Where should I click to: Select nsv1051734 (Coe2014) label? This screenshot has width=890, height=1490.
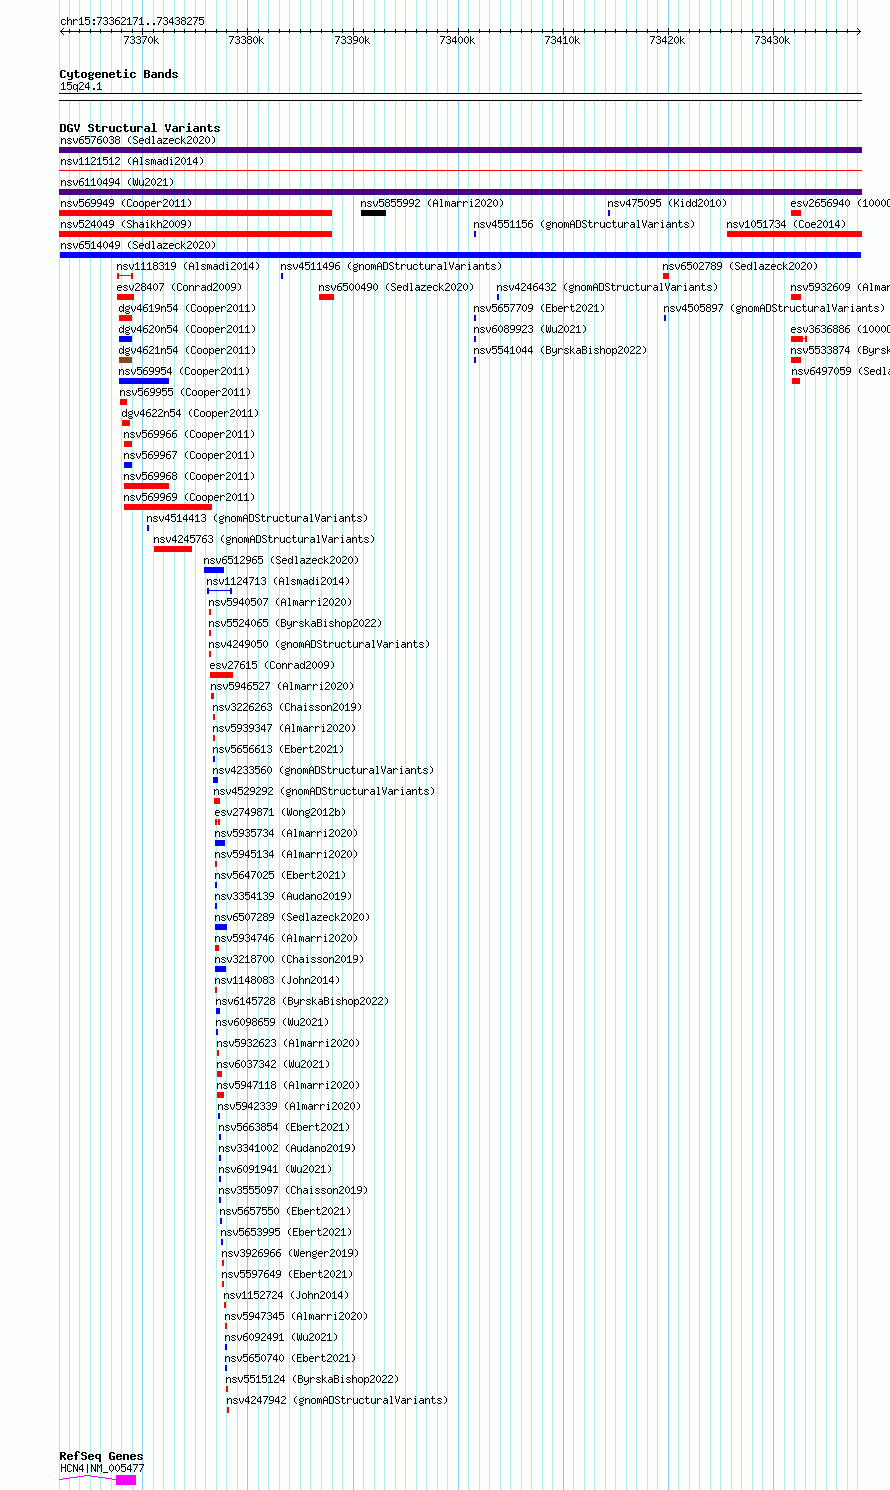[786, 224]
